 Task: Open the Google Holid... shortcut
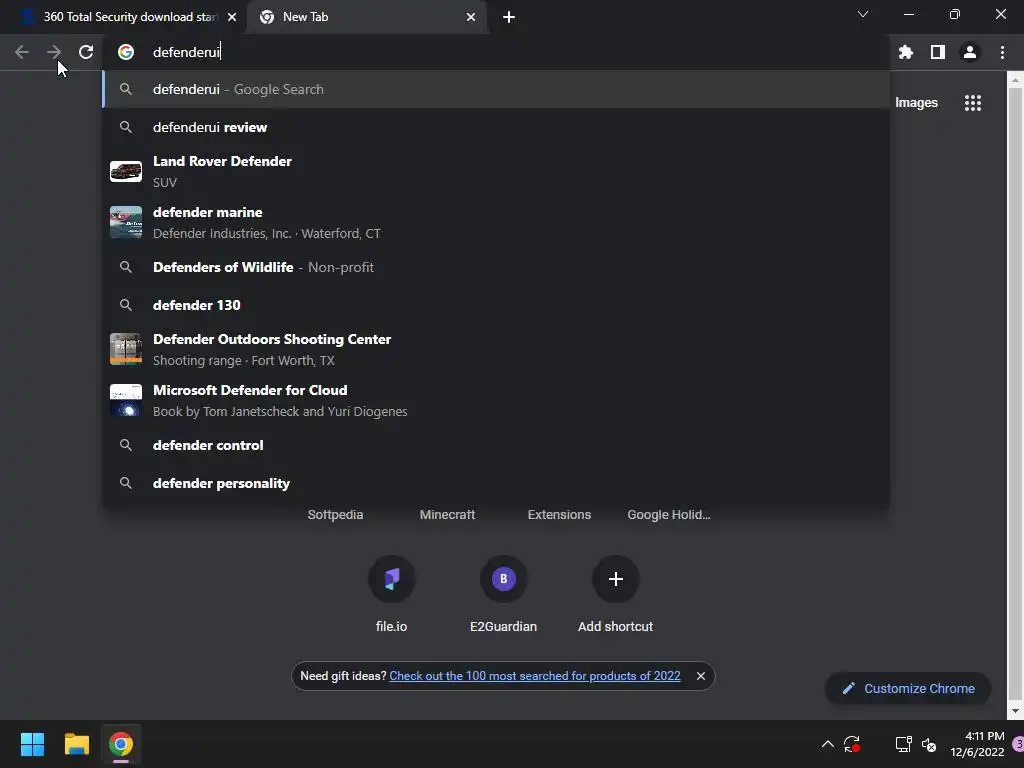[669, 515]
